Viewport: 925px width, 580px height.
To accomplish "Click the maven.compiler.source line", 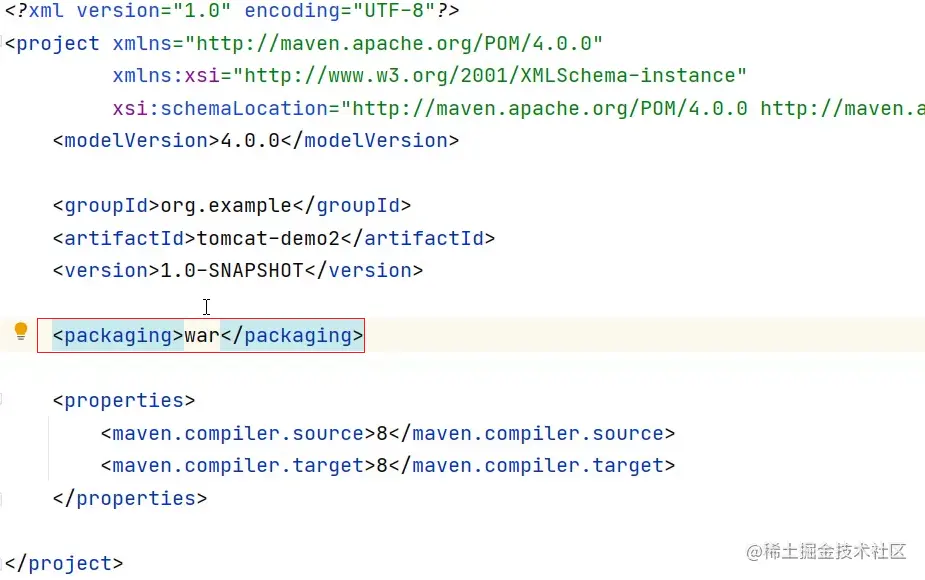I will coord(388,434).
